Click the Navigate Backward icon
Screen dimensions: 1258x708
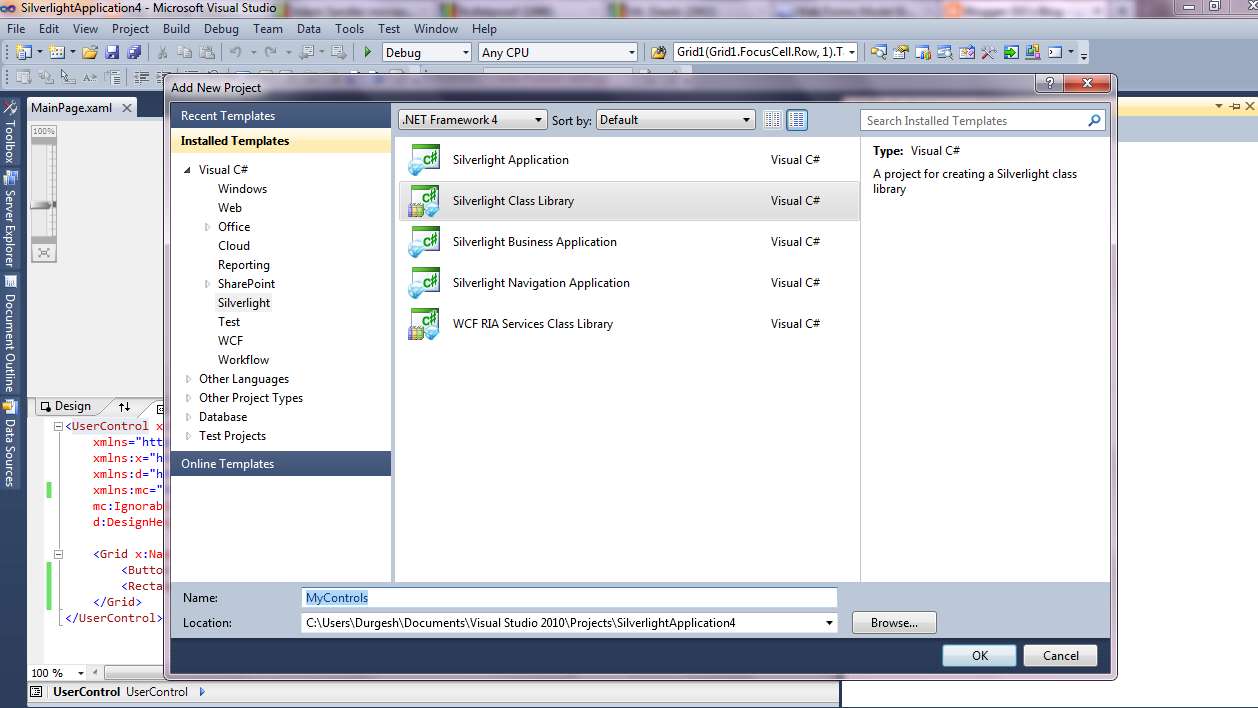pos(306,52)
